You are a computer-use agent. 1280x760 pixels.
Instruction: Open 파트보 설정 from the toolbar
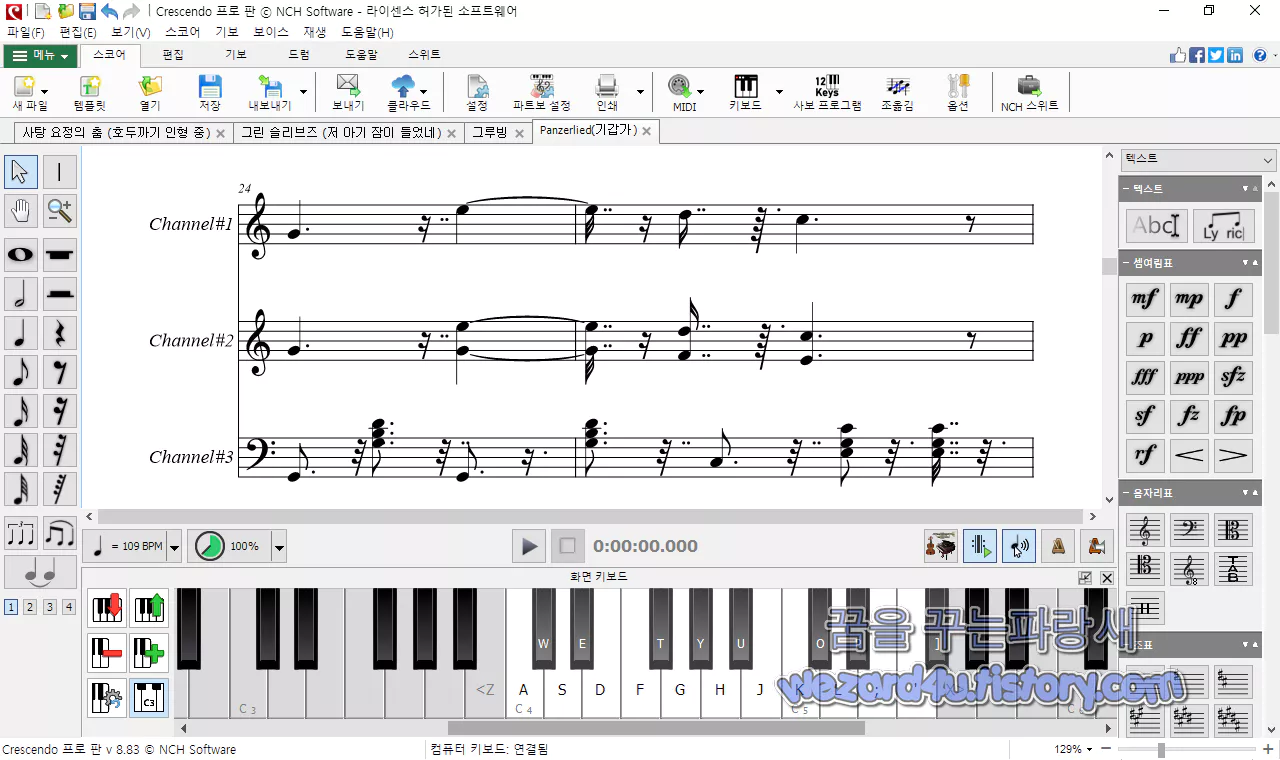click(541, 92)
